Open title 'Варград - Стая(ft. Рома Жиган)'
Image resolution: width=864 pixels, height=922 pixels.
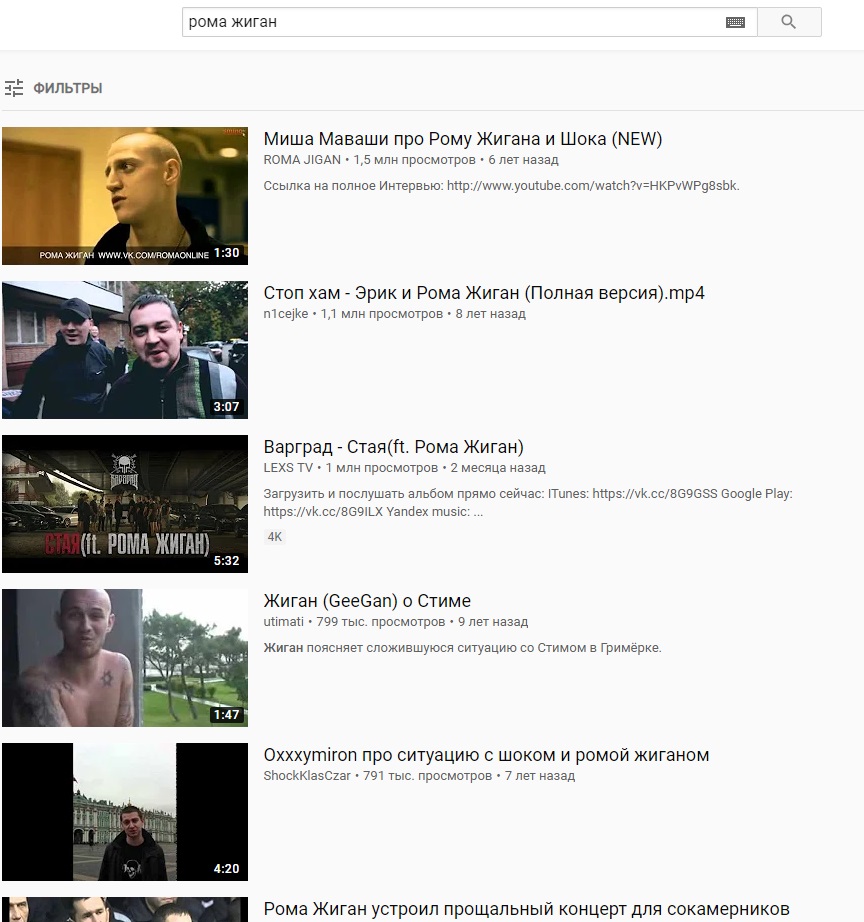pos(393,447)
